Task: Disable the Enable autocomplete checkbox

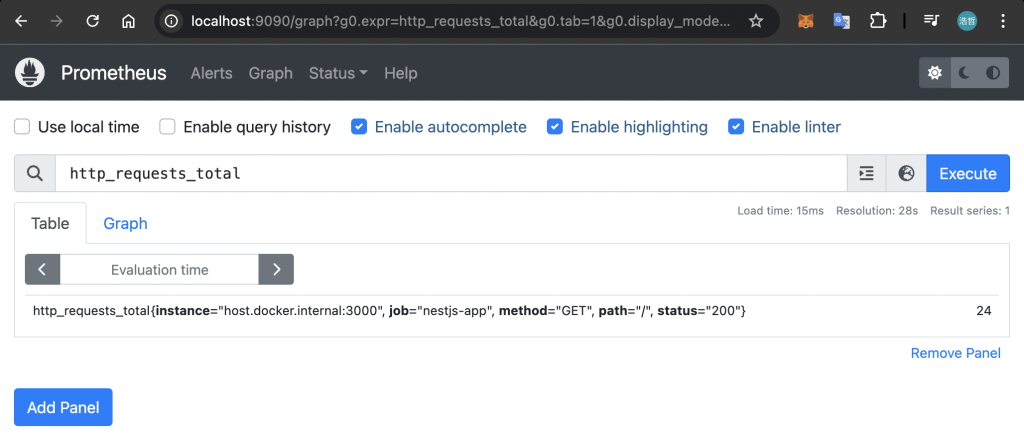Action: (x=359, y=127)
